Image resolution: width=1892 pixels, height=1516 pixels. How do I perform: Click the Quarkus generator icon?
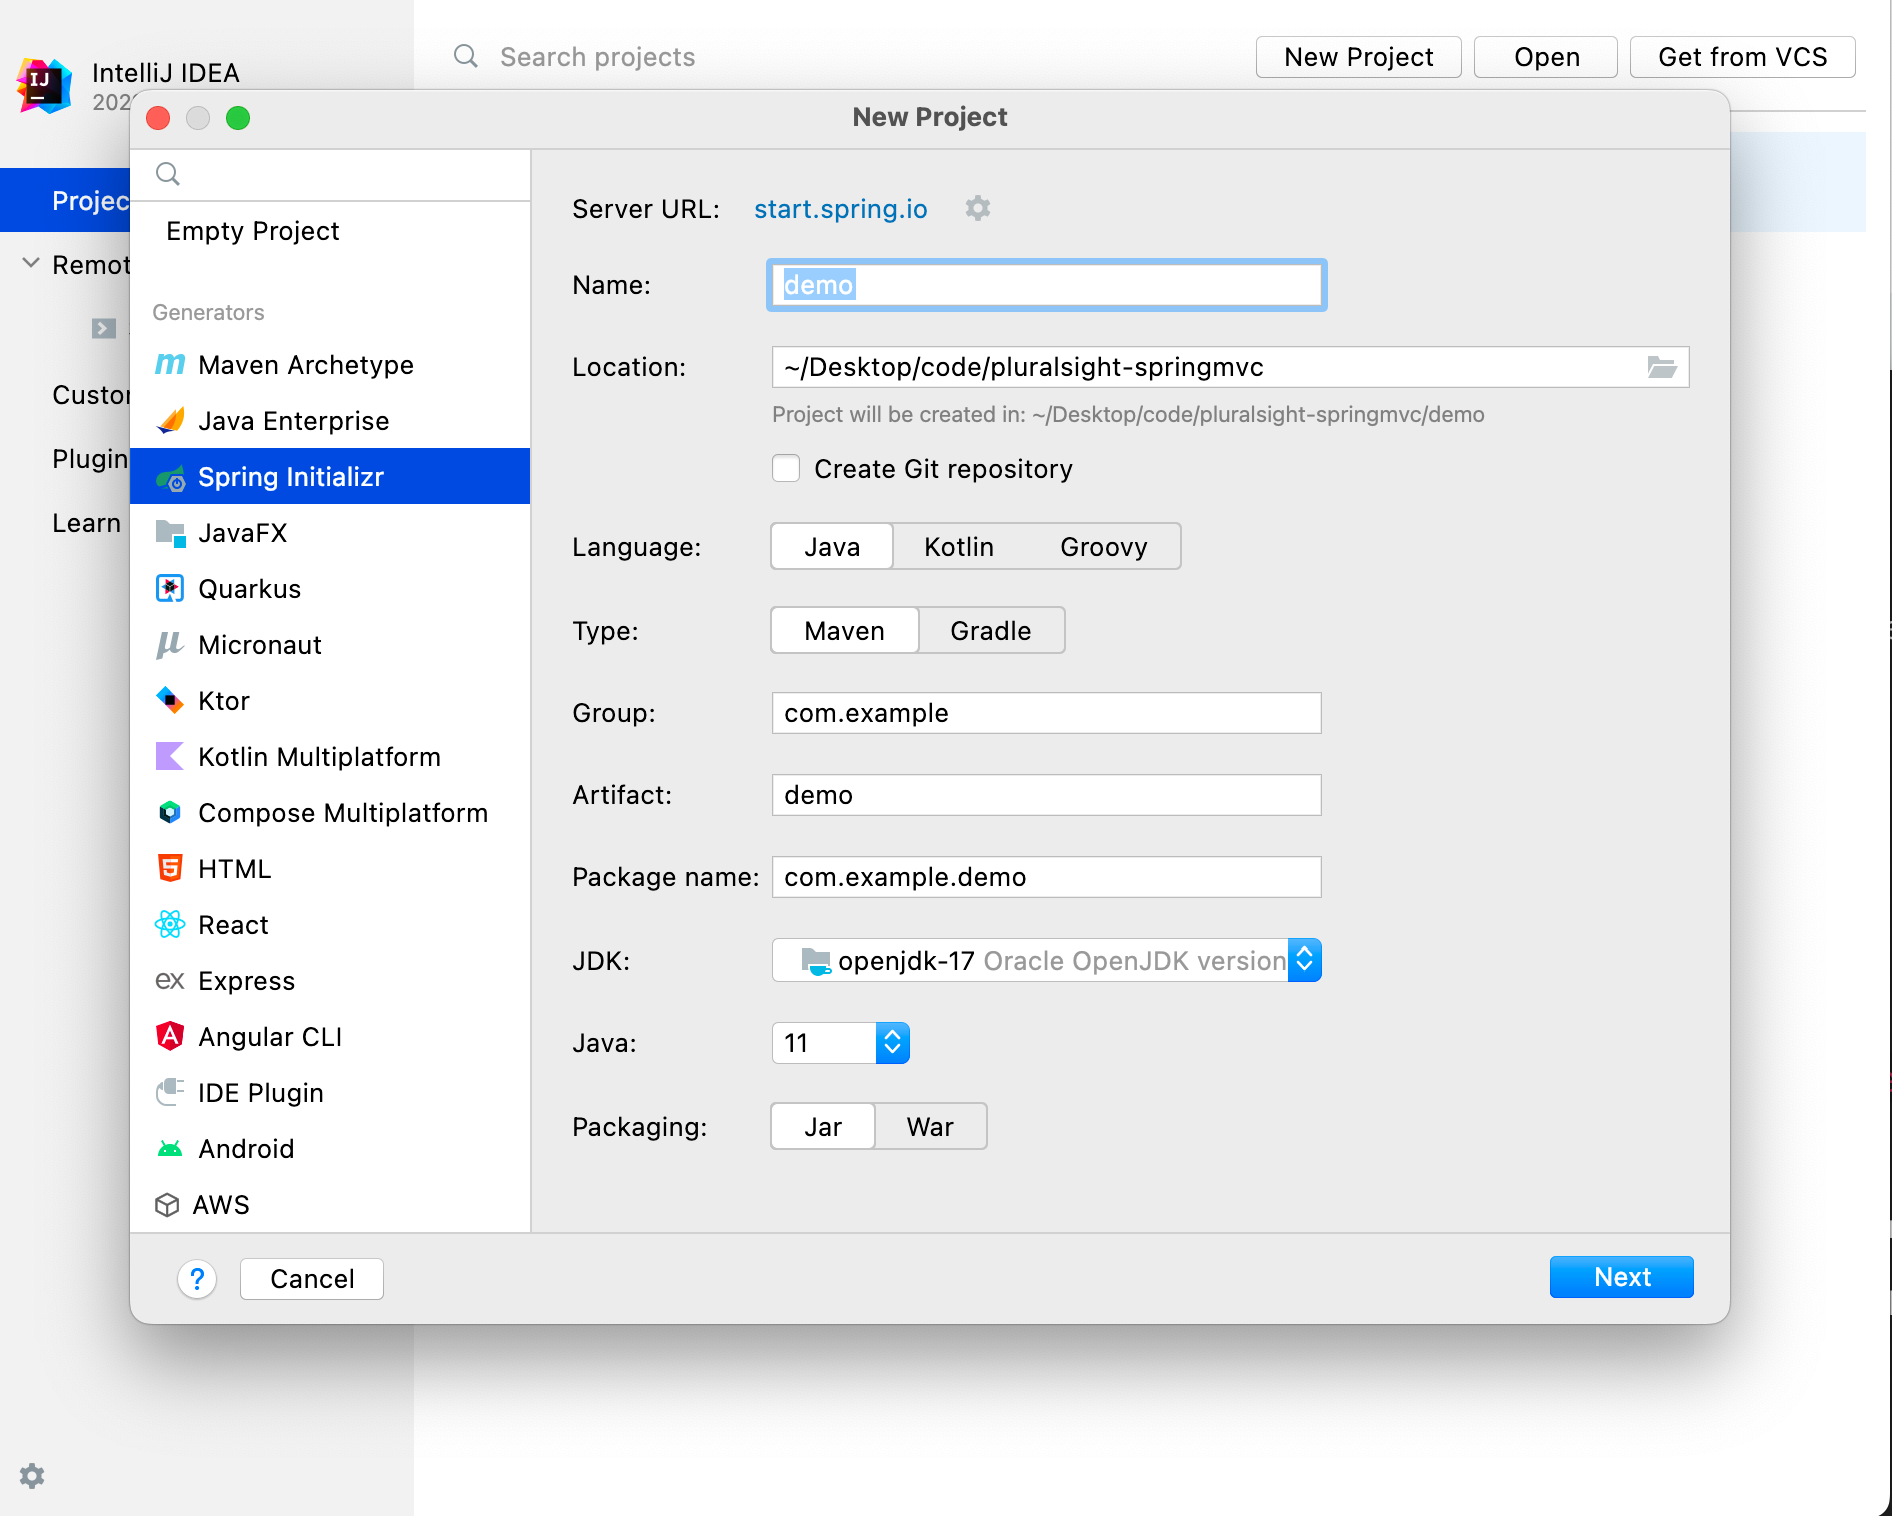(170, 589)
